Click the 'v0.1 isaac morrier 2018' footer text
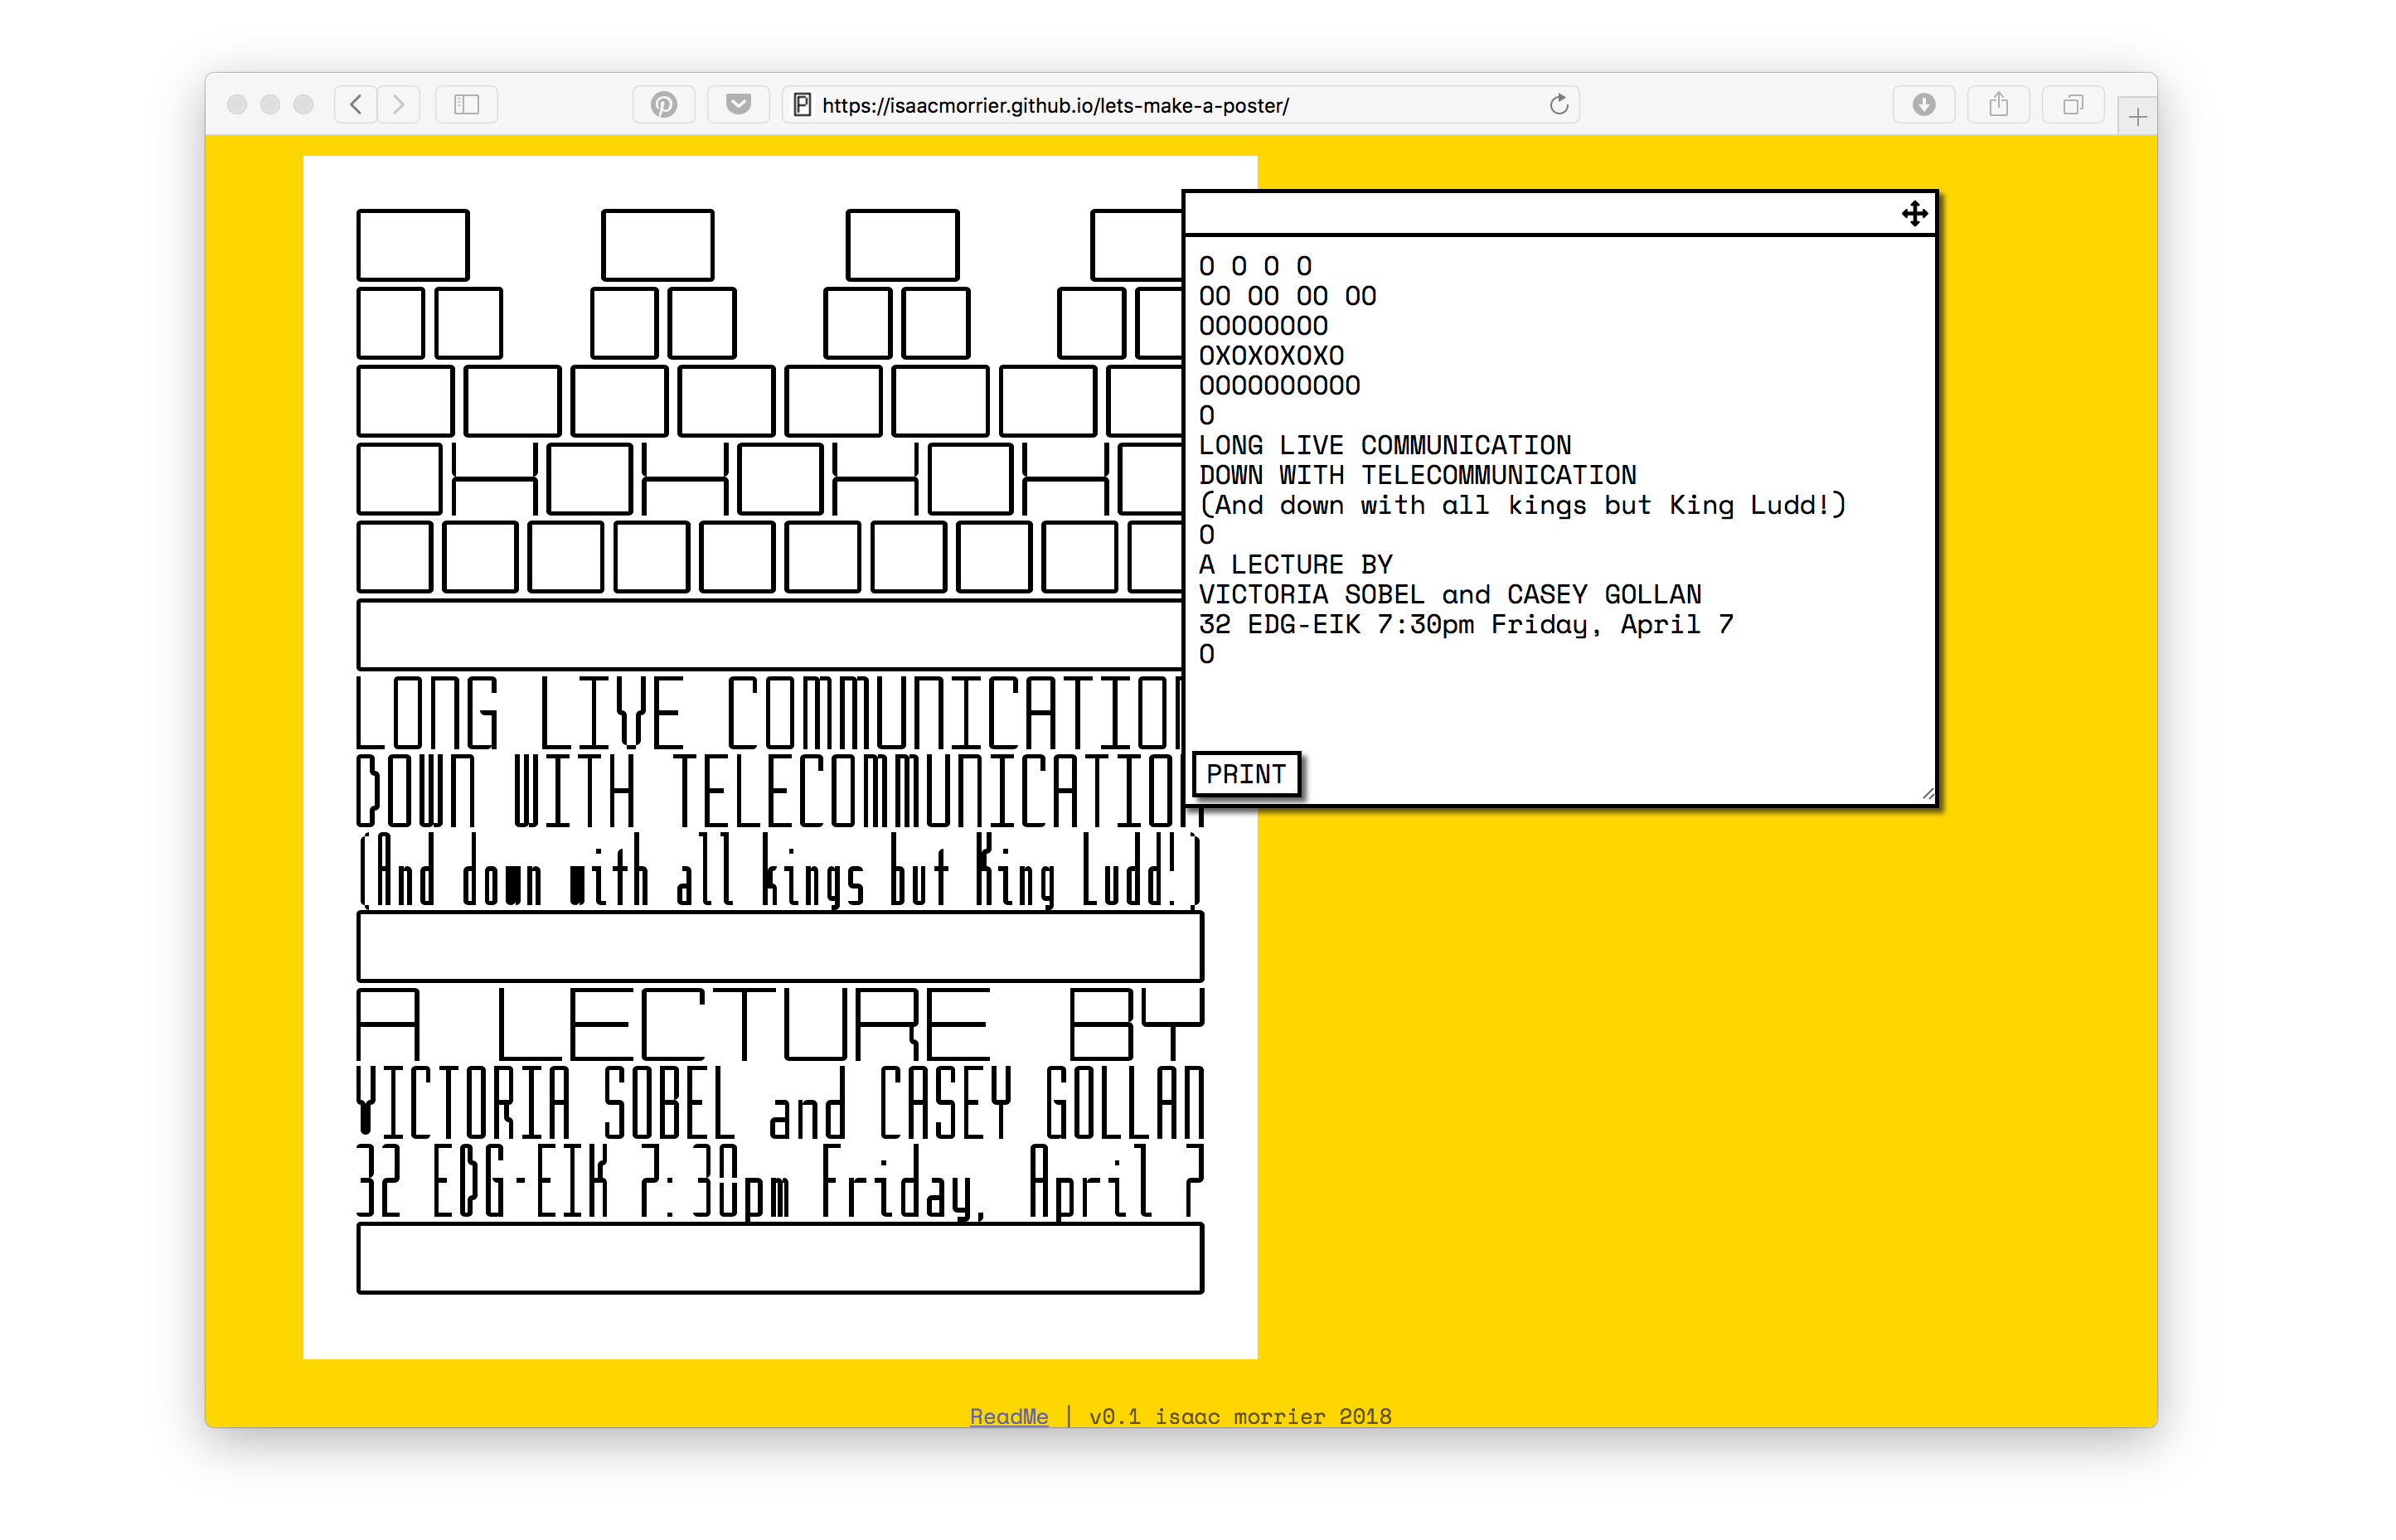2396x1540 pixels. (1240, 1416)
